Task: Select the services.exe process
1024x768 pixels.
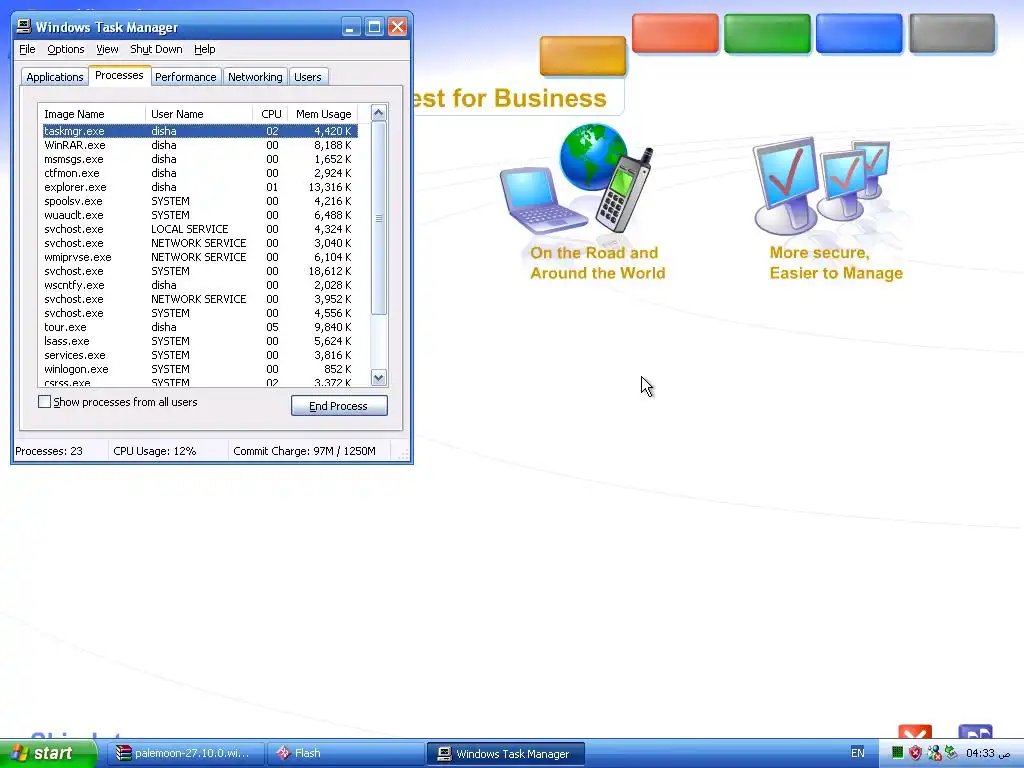Action: (x=200, y=355)
